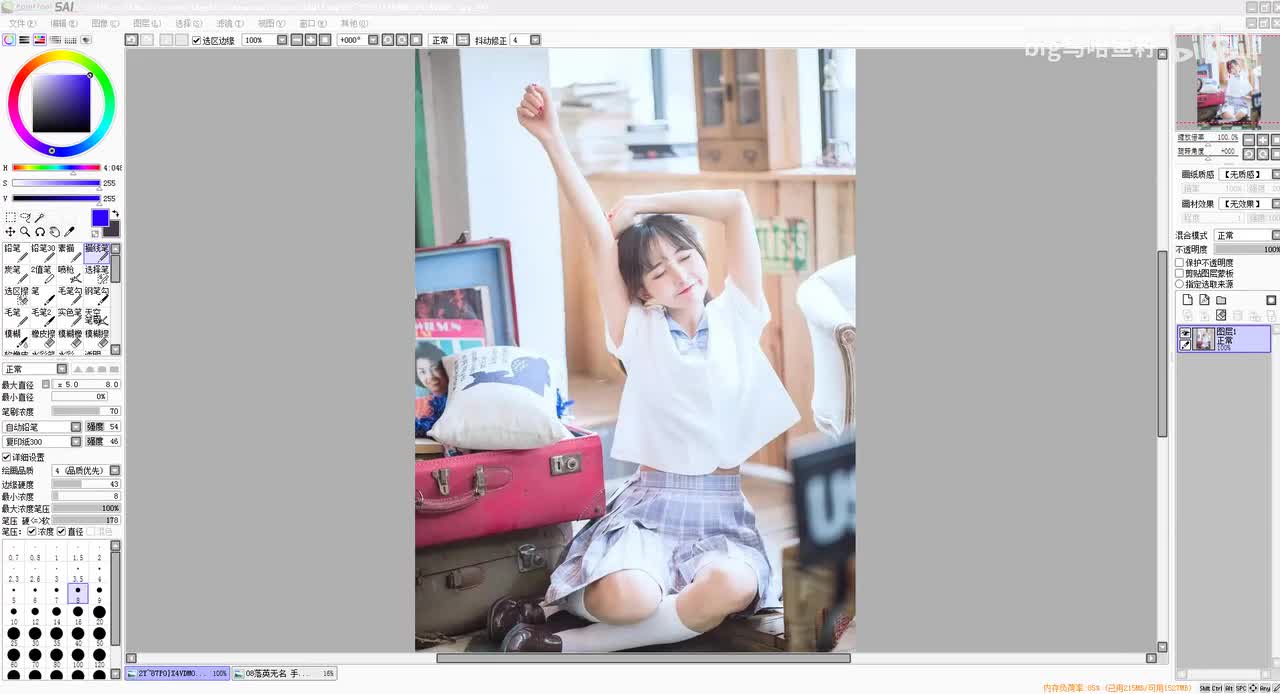Toggle the 选区边缘 checkbox
This screenshot has height=694, width=1280.
pyautogui.click(x=196, y=40)
